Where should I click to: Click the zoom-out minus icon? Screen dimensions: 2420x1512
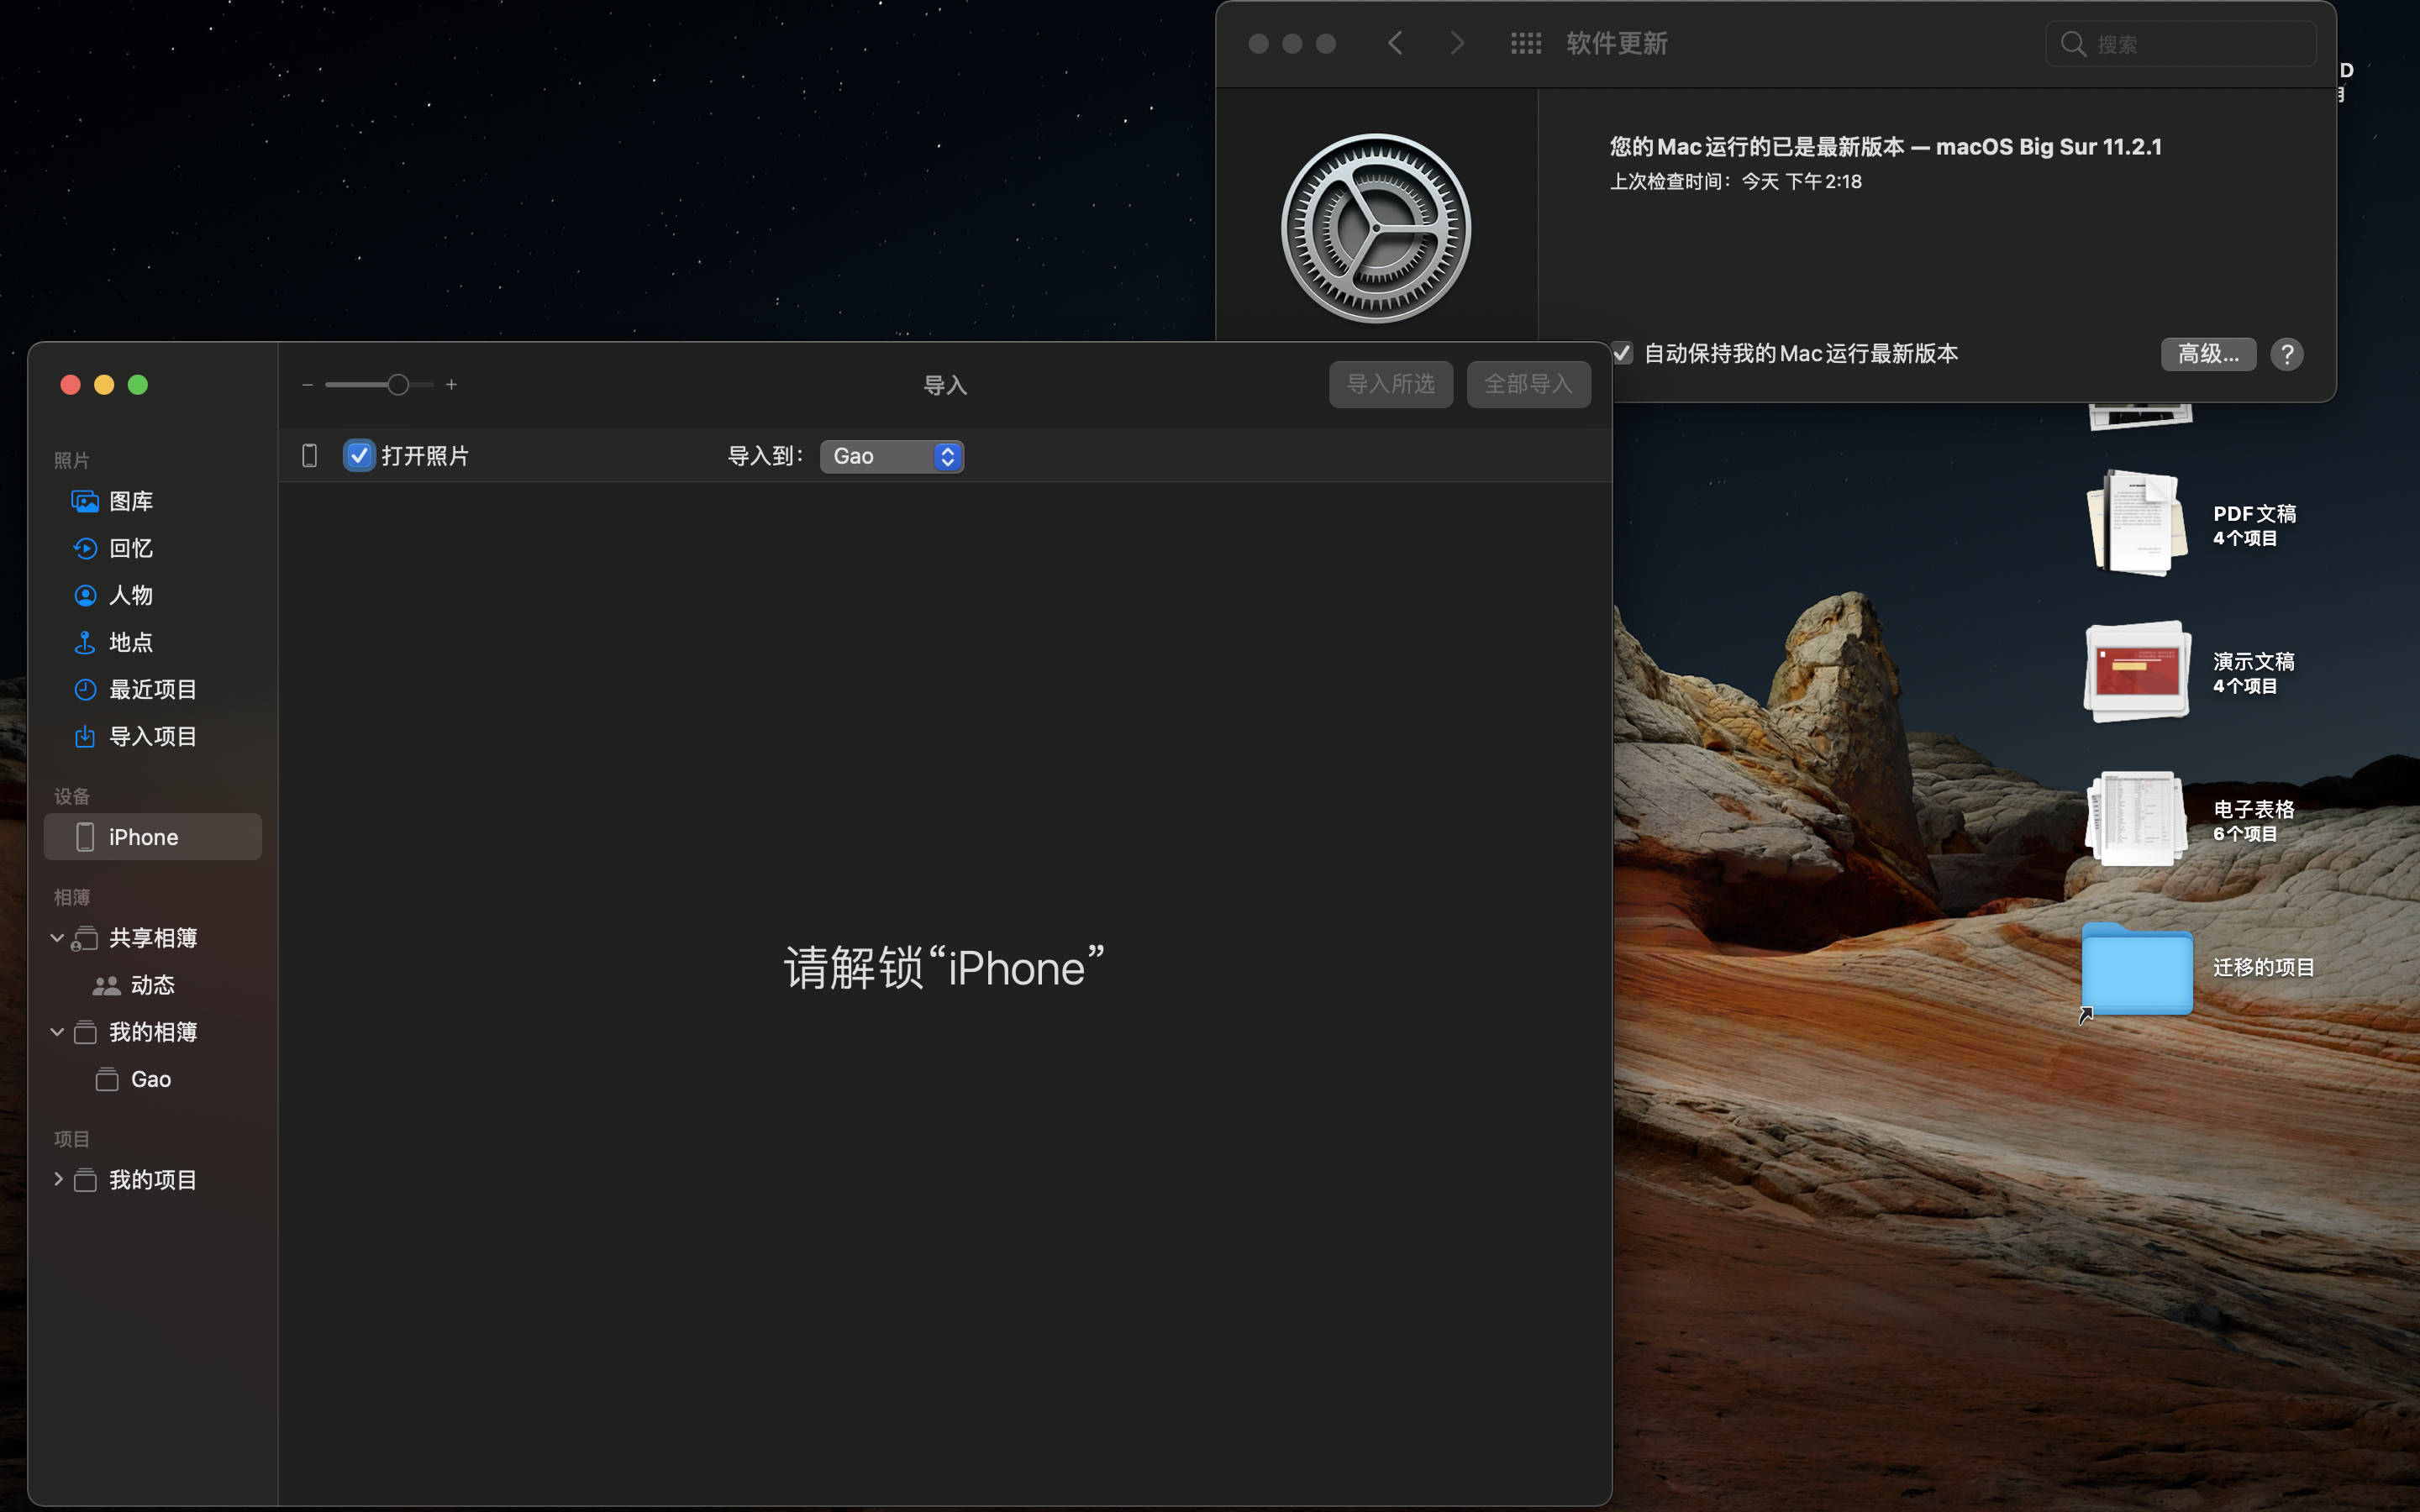coord(307,385)
